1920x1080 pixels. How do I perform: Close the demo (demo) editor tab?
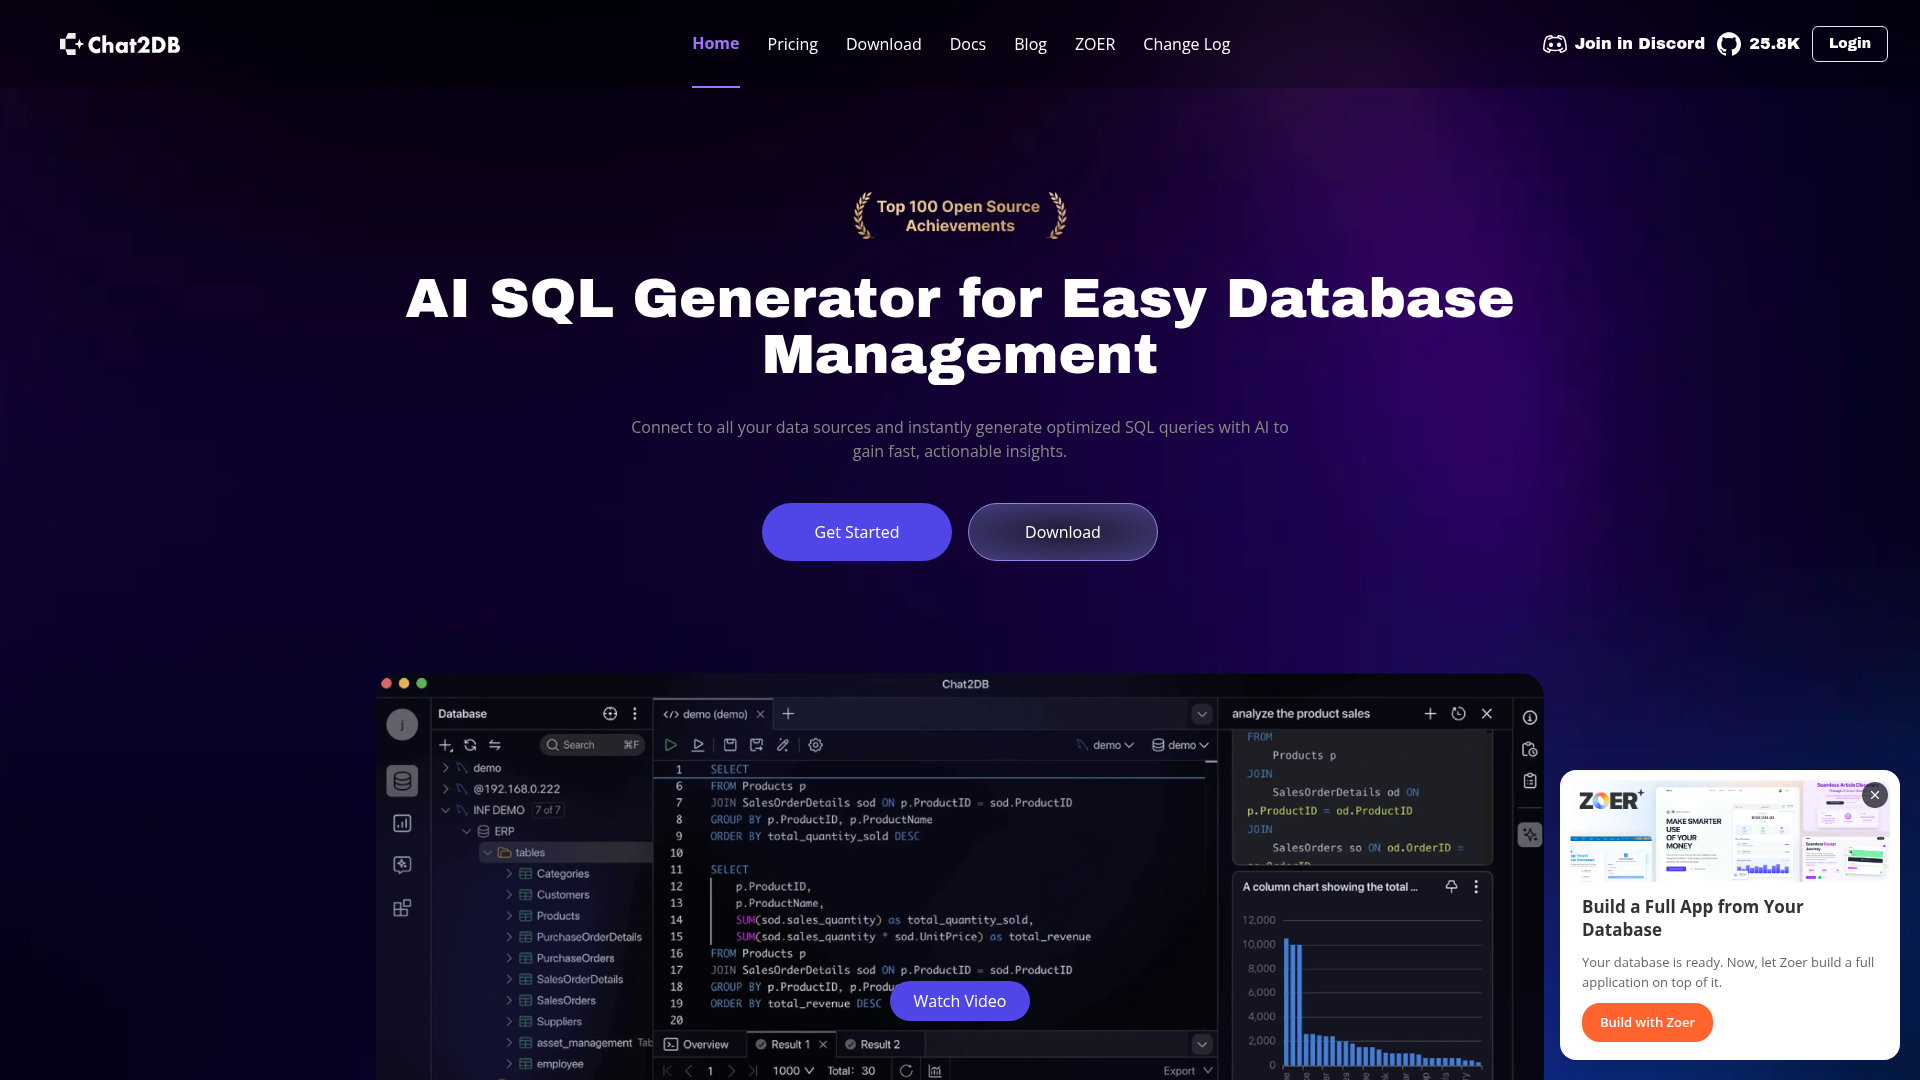[760, 714]
